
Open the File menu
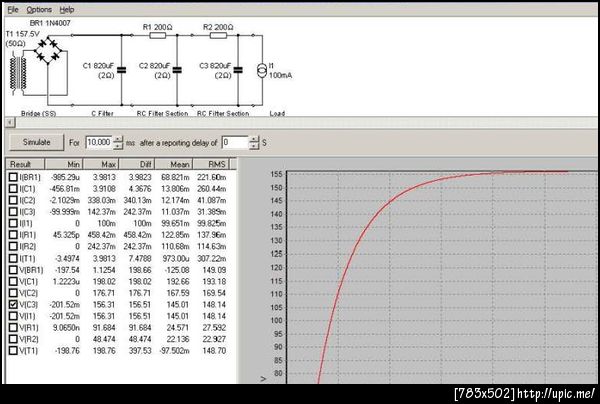tap(13, 10)
